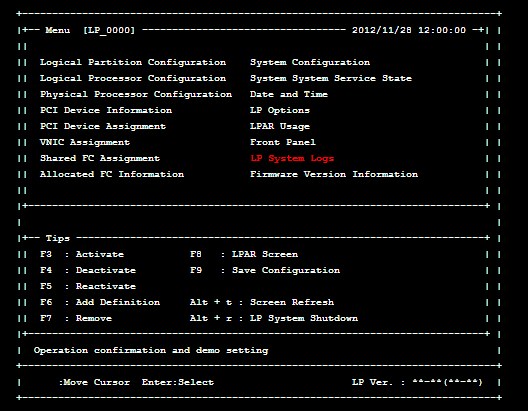Viewport: 528px width, 411px height.
Task: Open highlighted LP System Logs
Action: pyautogui.click(x=292, y=159)
